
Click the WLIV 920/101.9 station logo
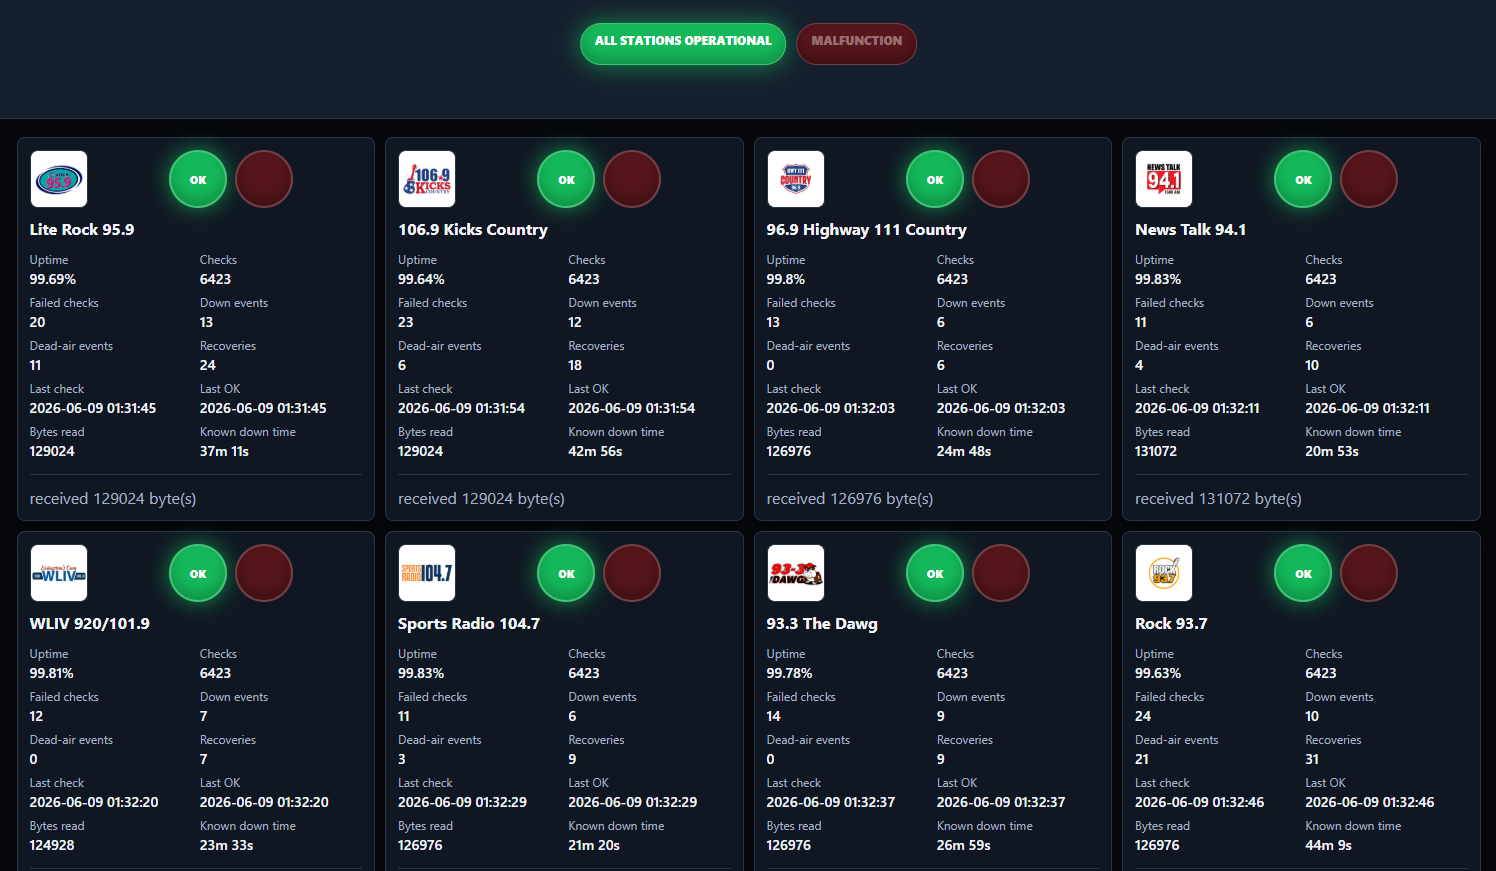59,573
